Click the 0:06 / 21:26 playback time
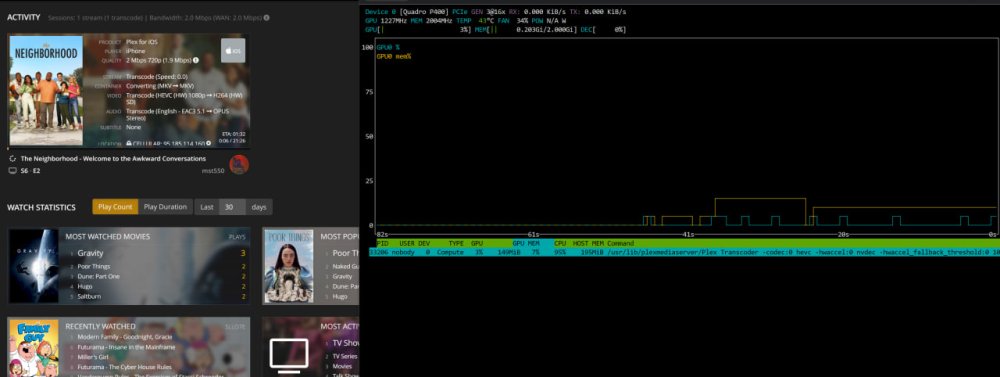Image resolution: width=1000 pixels, height=377 pixels. click(233, 140)
